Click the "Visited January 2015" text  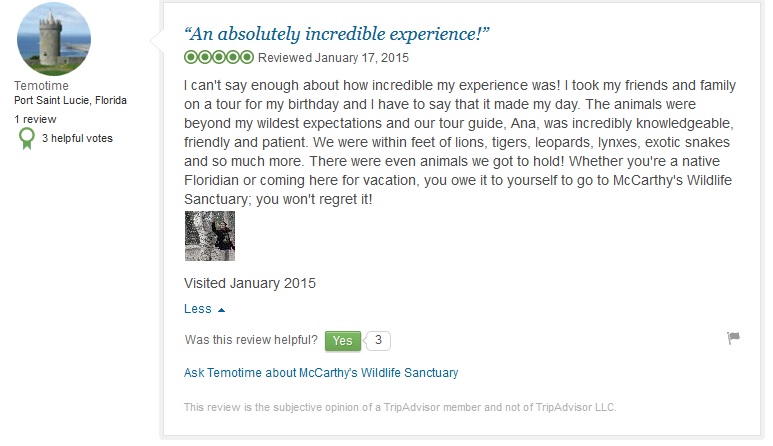click(x=250, y=283)
